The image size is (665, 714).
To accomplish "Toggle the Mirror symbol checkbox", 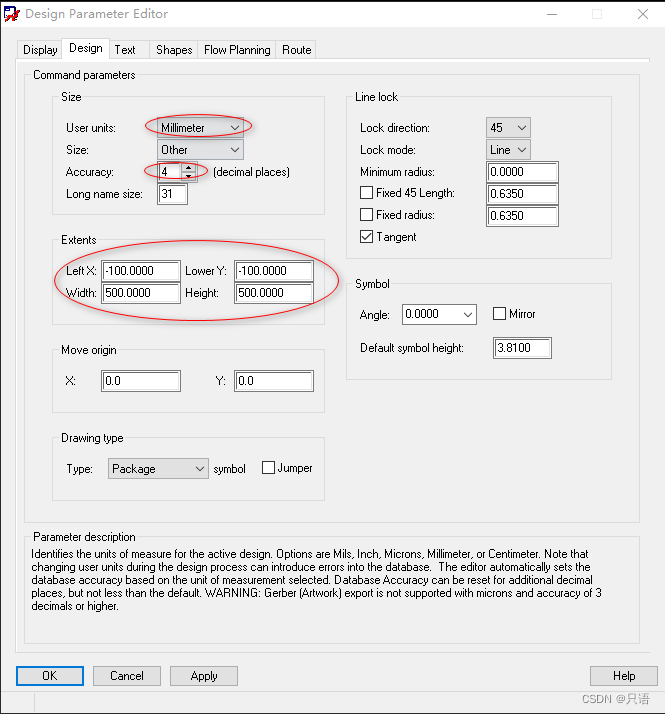I will tap(500, 314).
